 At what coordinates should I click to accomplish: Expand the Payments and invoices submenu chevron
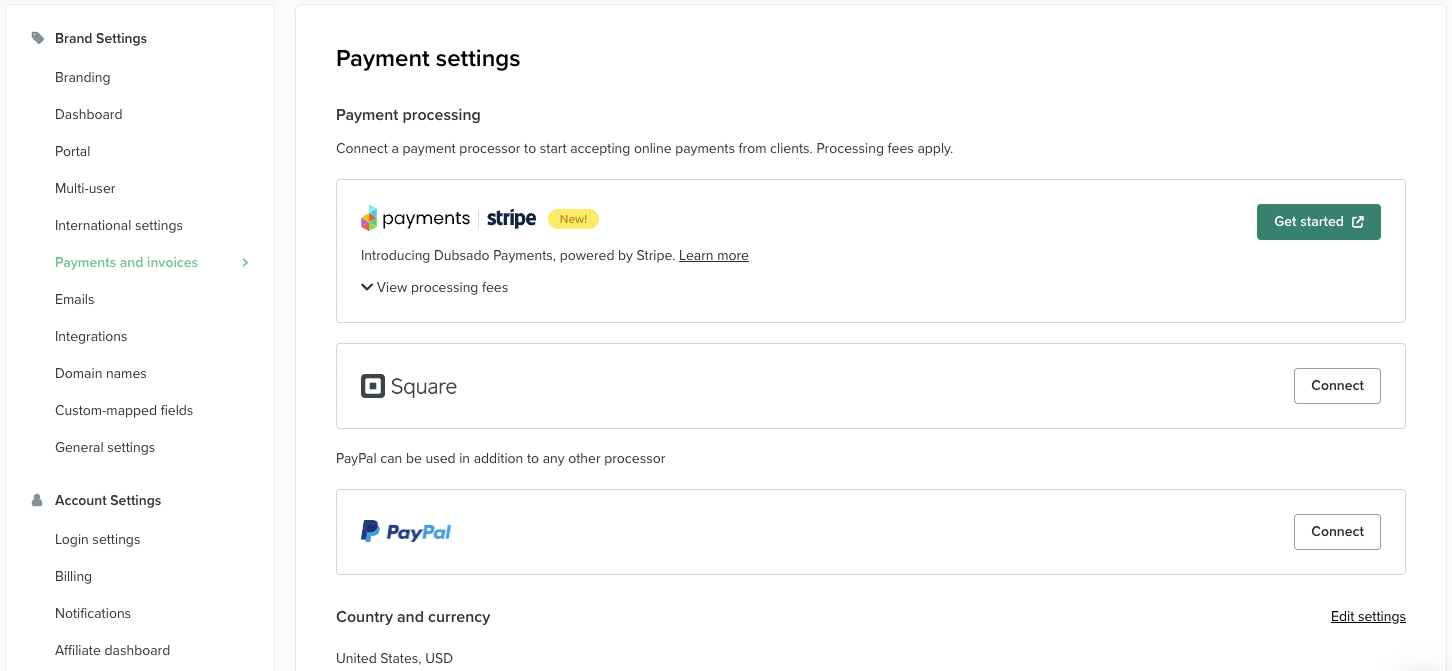coord(245,262)
